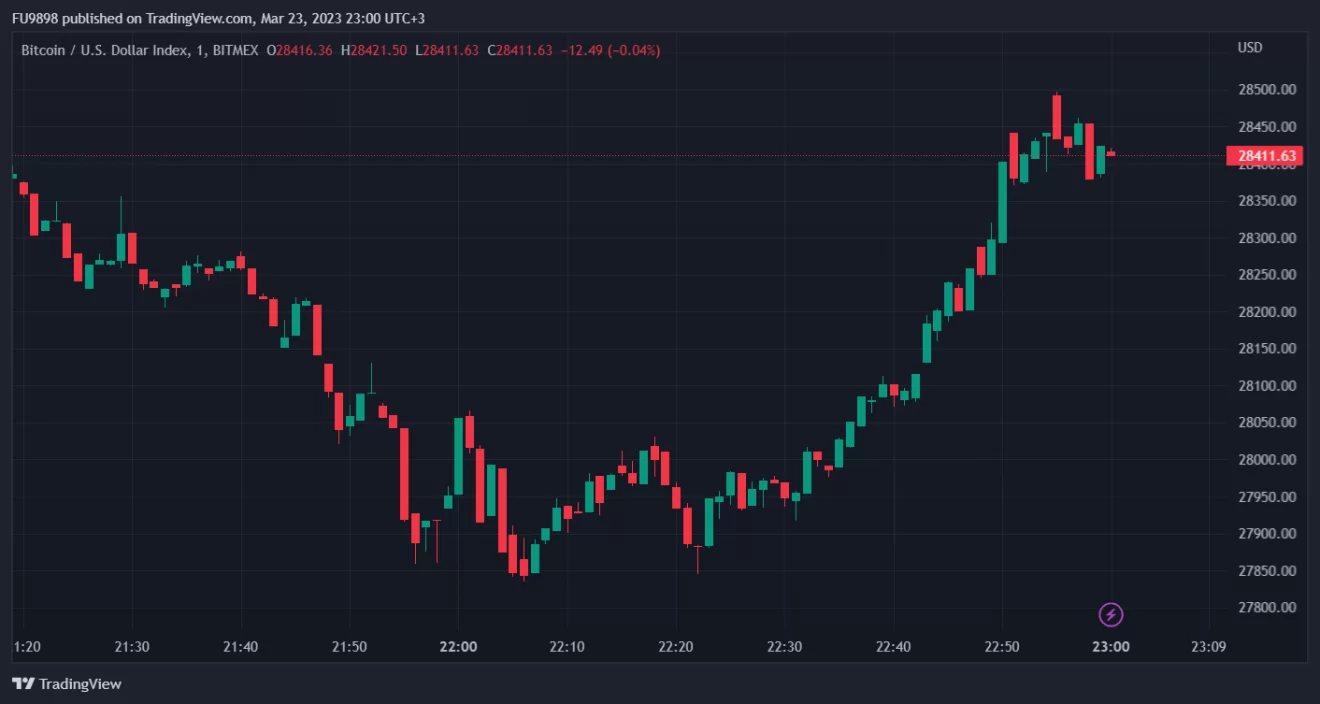Click the purple lightning bolt icon
Image resolution: width=1320 pixels, height=704 pixels.
click(x=1111, y=614)
